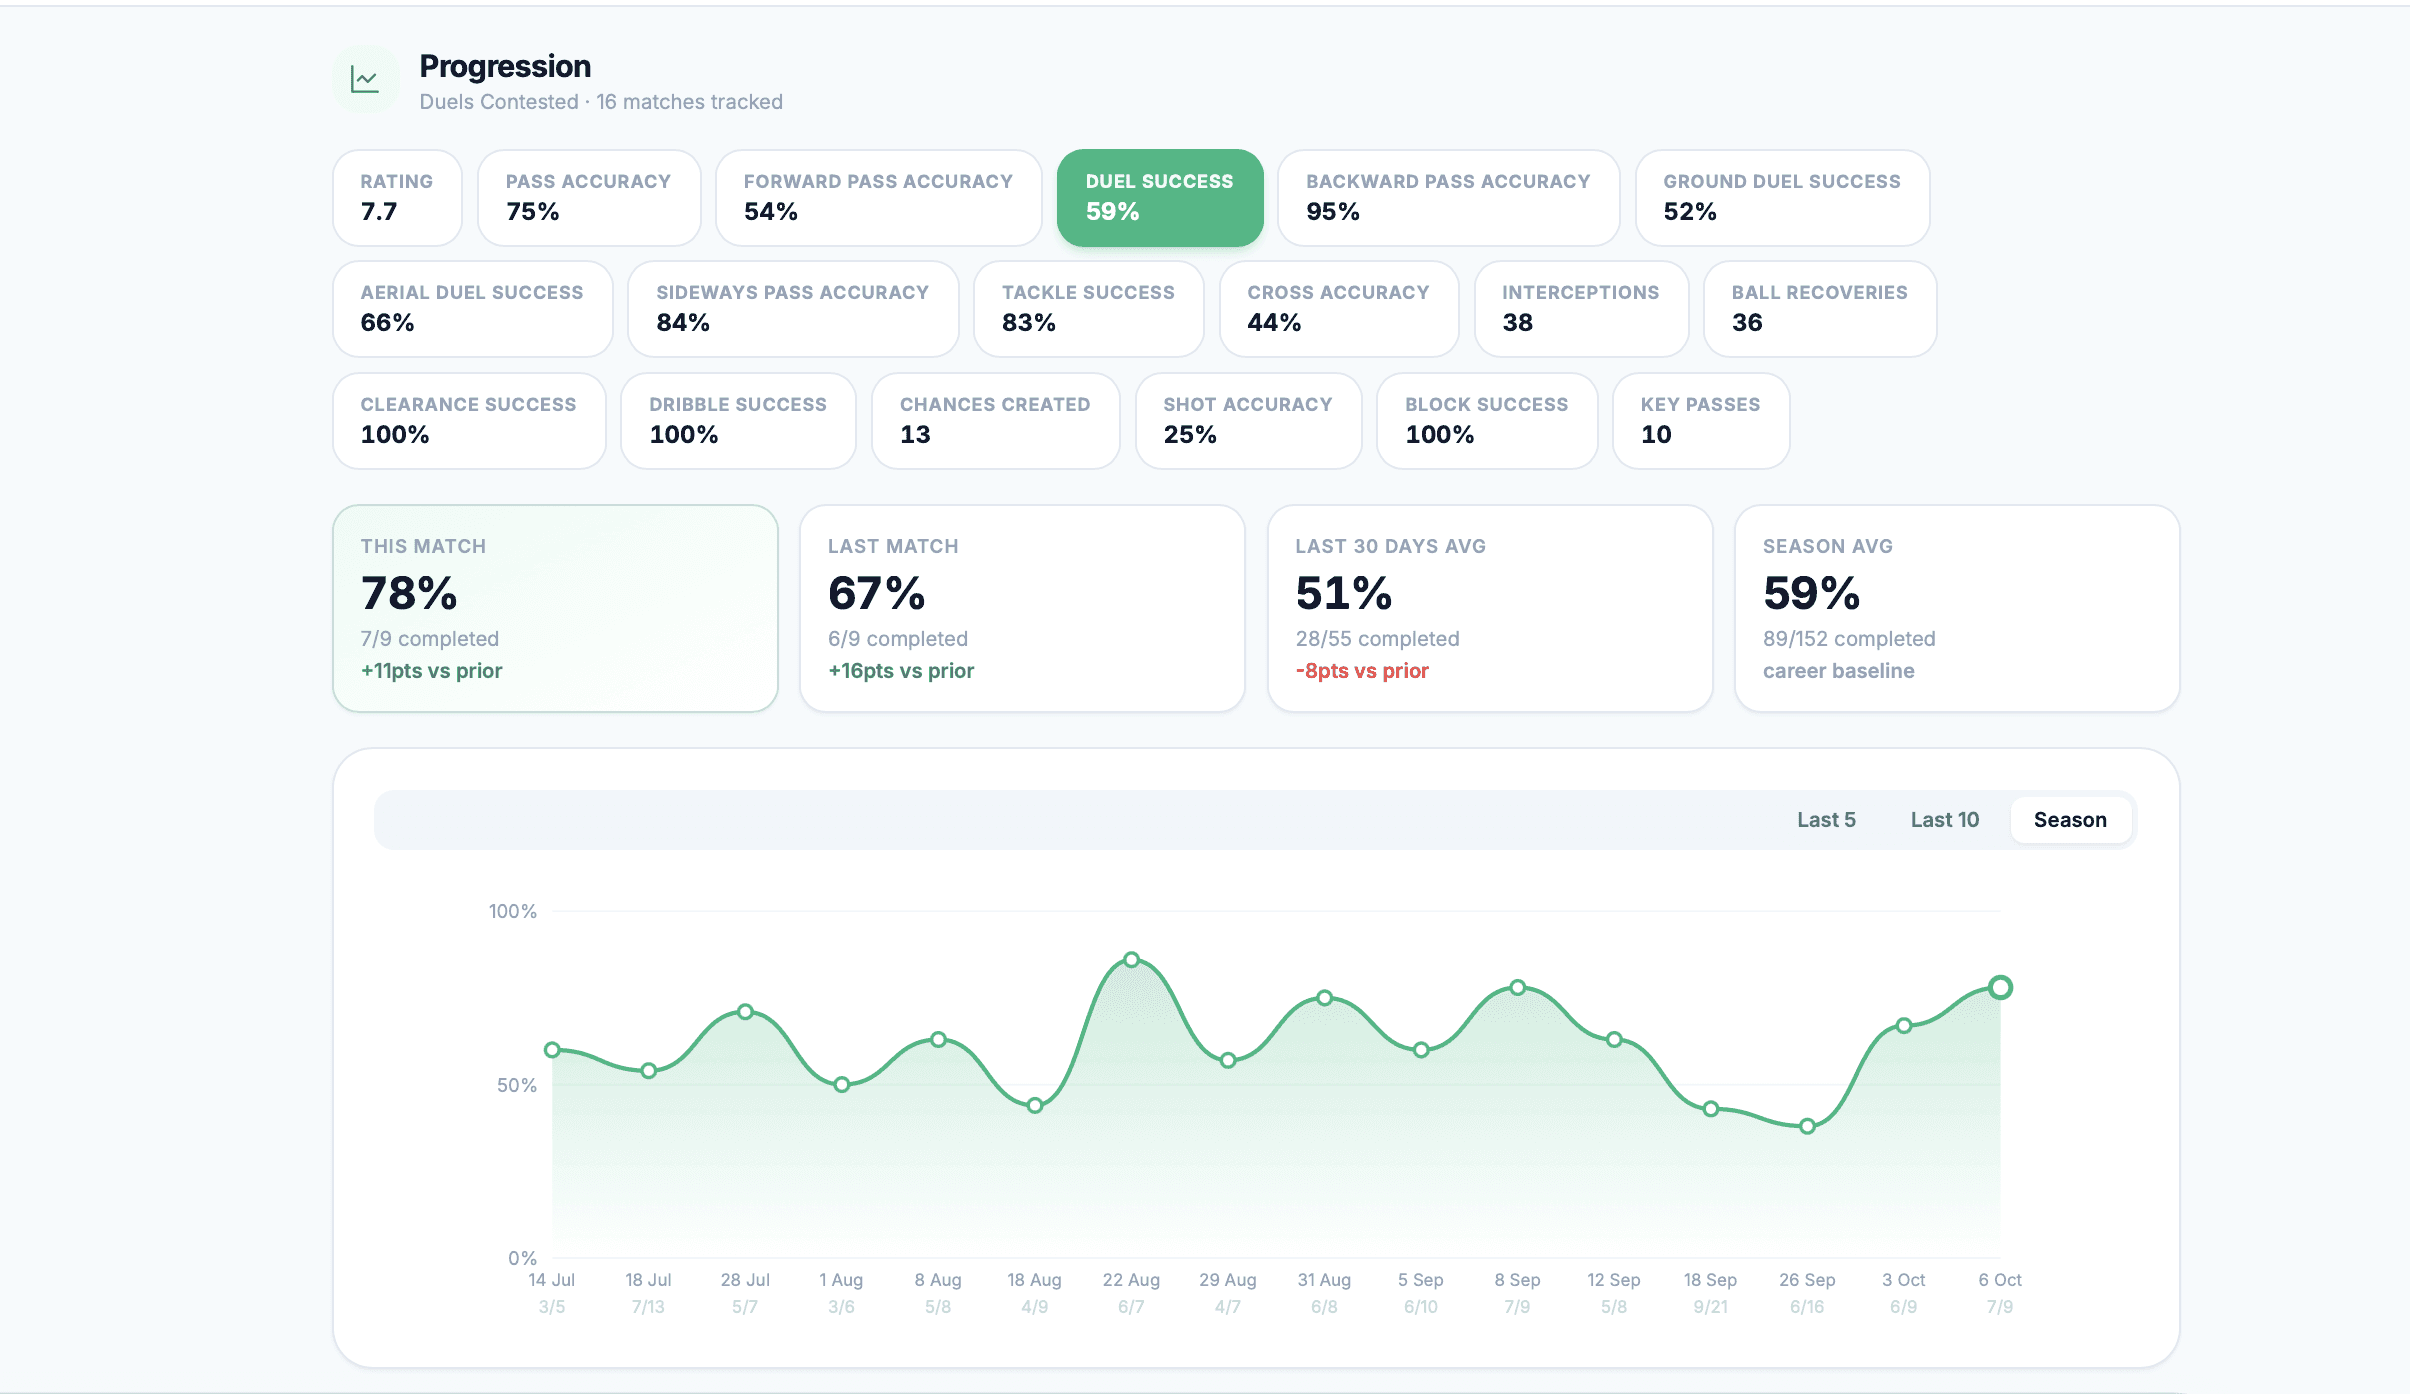2410x1394 pixels.
Task: Switch chart range to Last 10
Action: 1944,820
